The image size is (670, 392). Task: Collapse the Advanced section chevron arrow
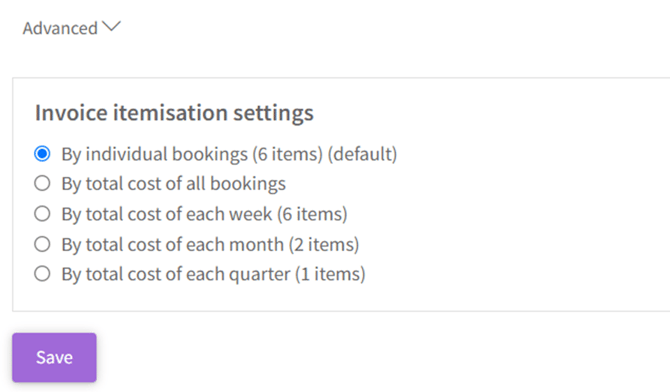[x=112, y=27]
